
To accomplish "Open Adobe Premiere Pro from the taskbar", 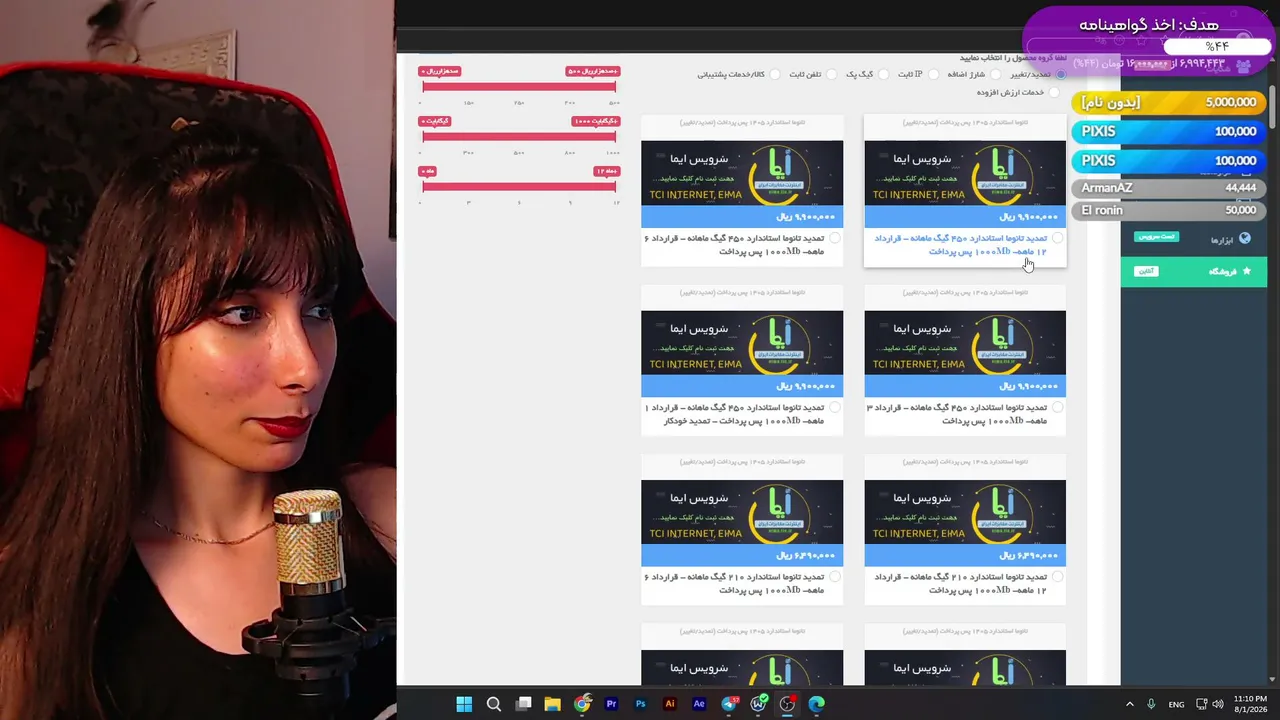I will coord(611,704).
